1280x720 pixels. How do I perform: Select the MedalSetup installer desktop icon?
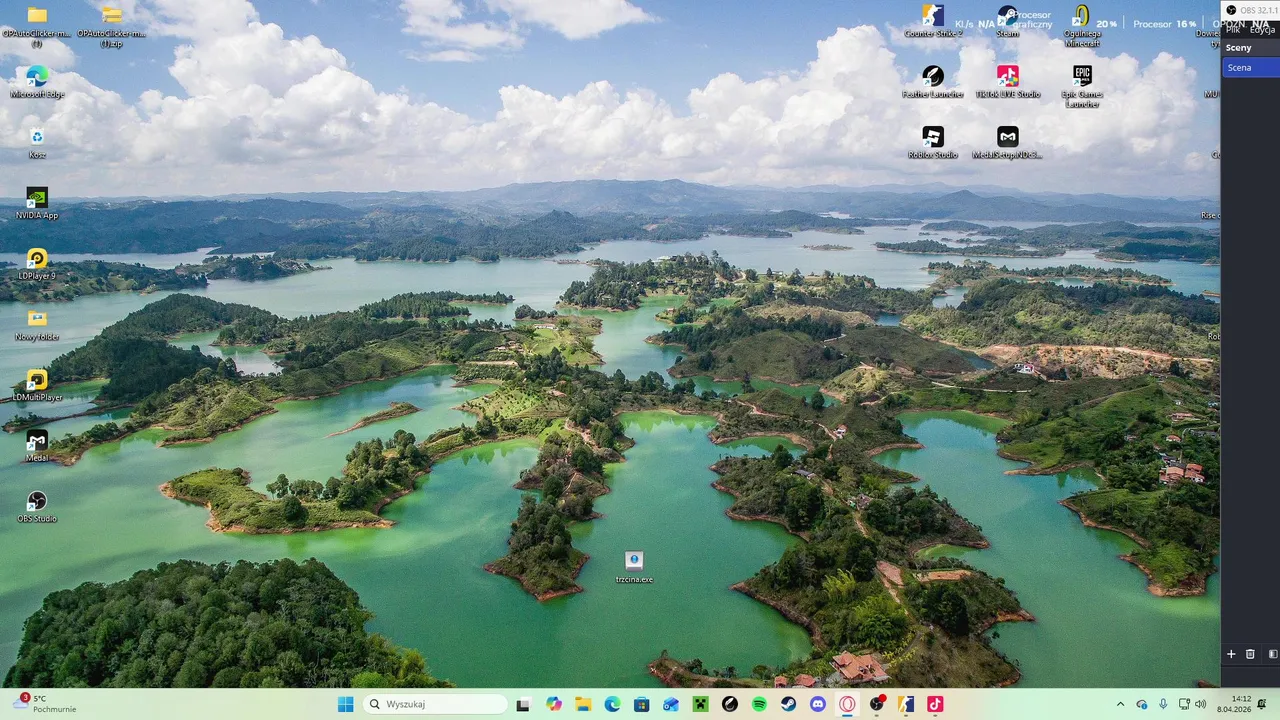1007,142
